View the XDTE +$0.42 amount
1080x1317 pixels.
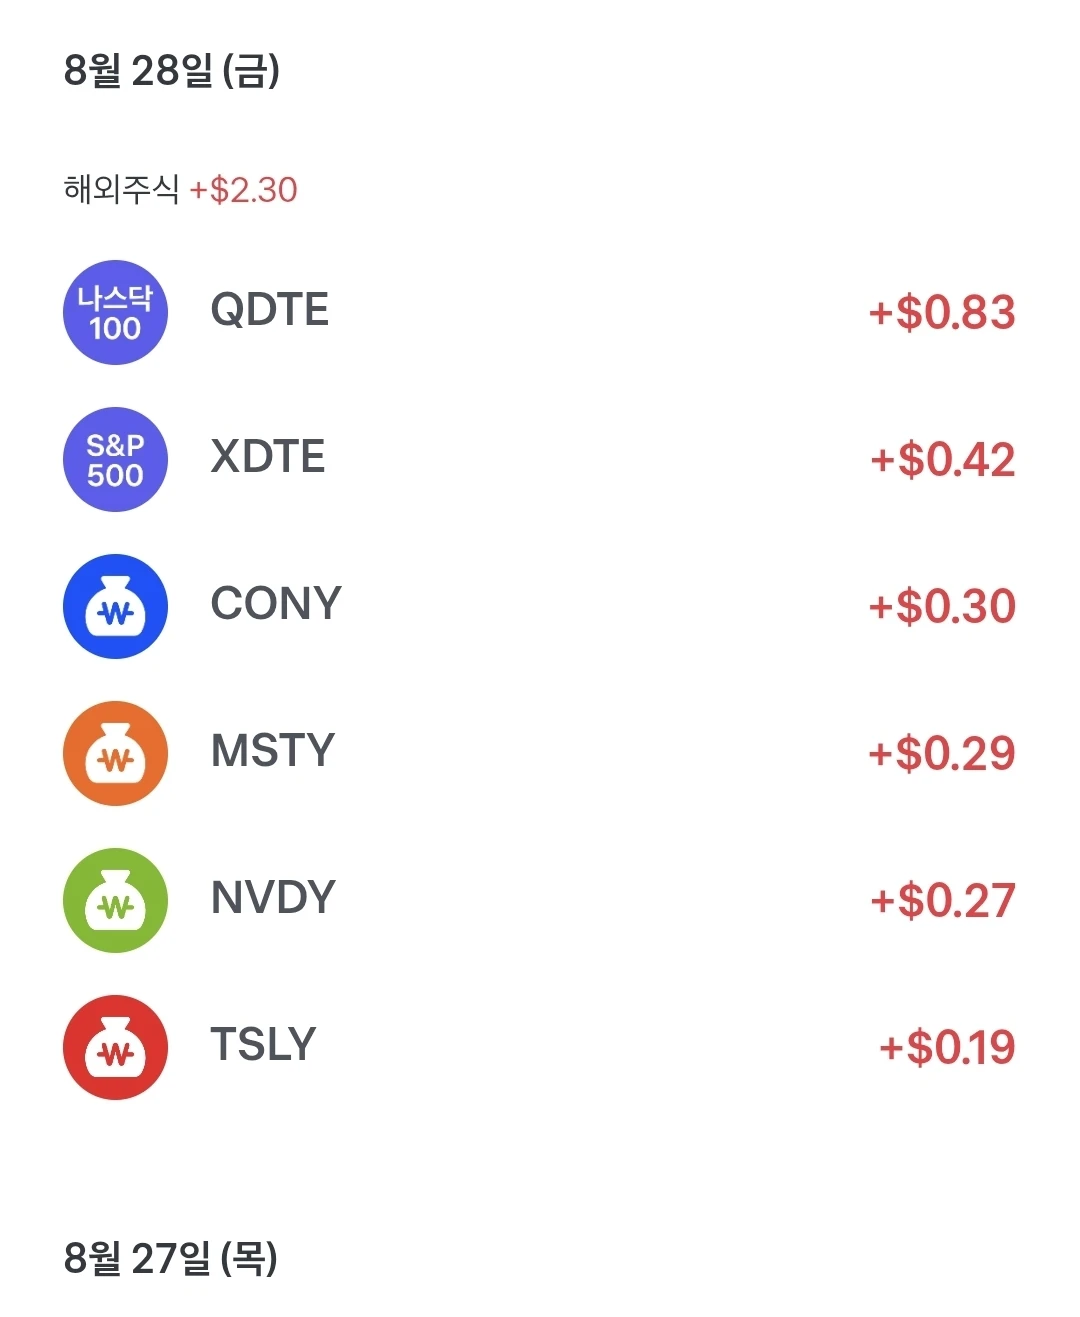pyautogui.click(x=942, y=459)
